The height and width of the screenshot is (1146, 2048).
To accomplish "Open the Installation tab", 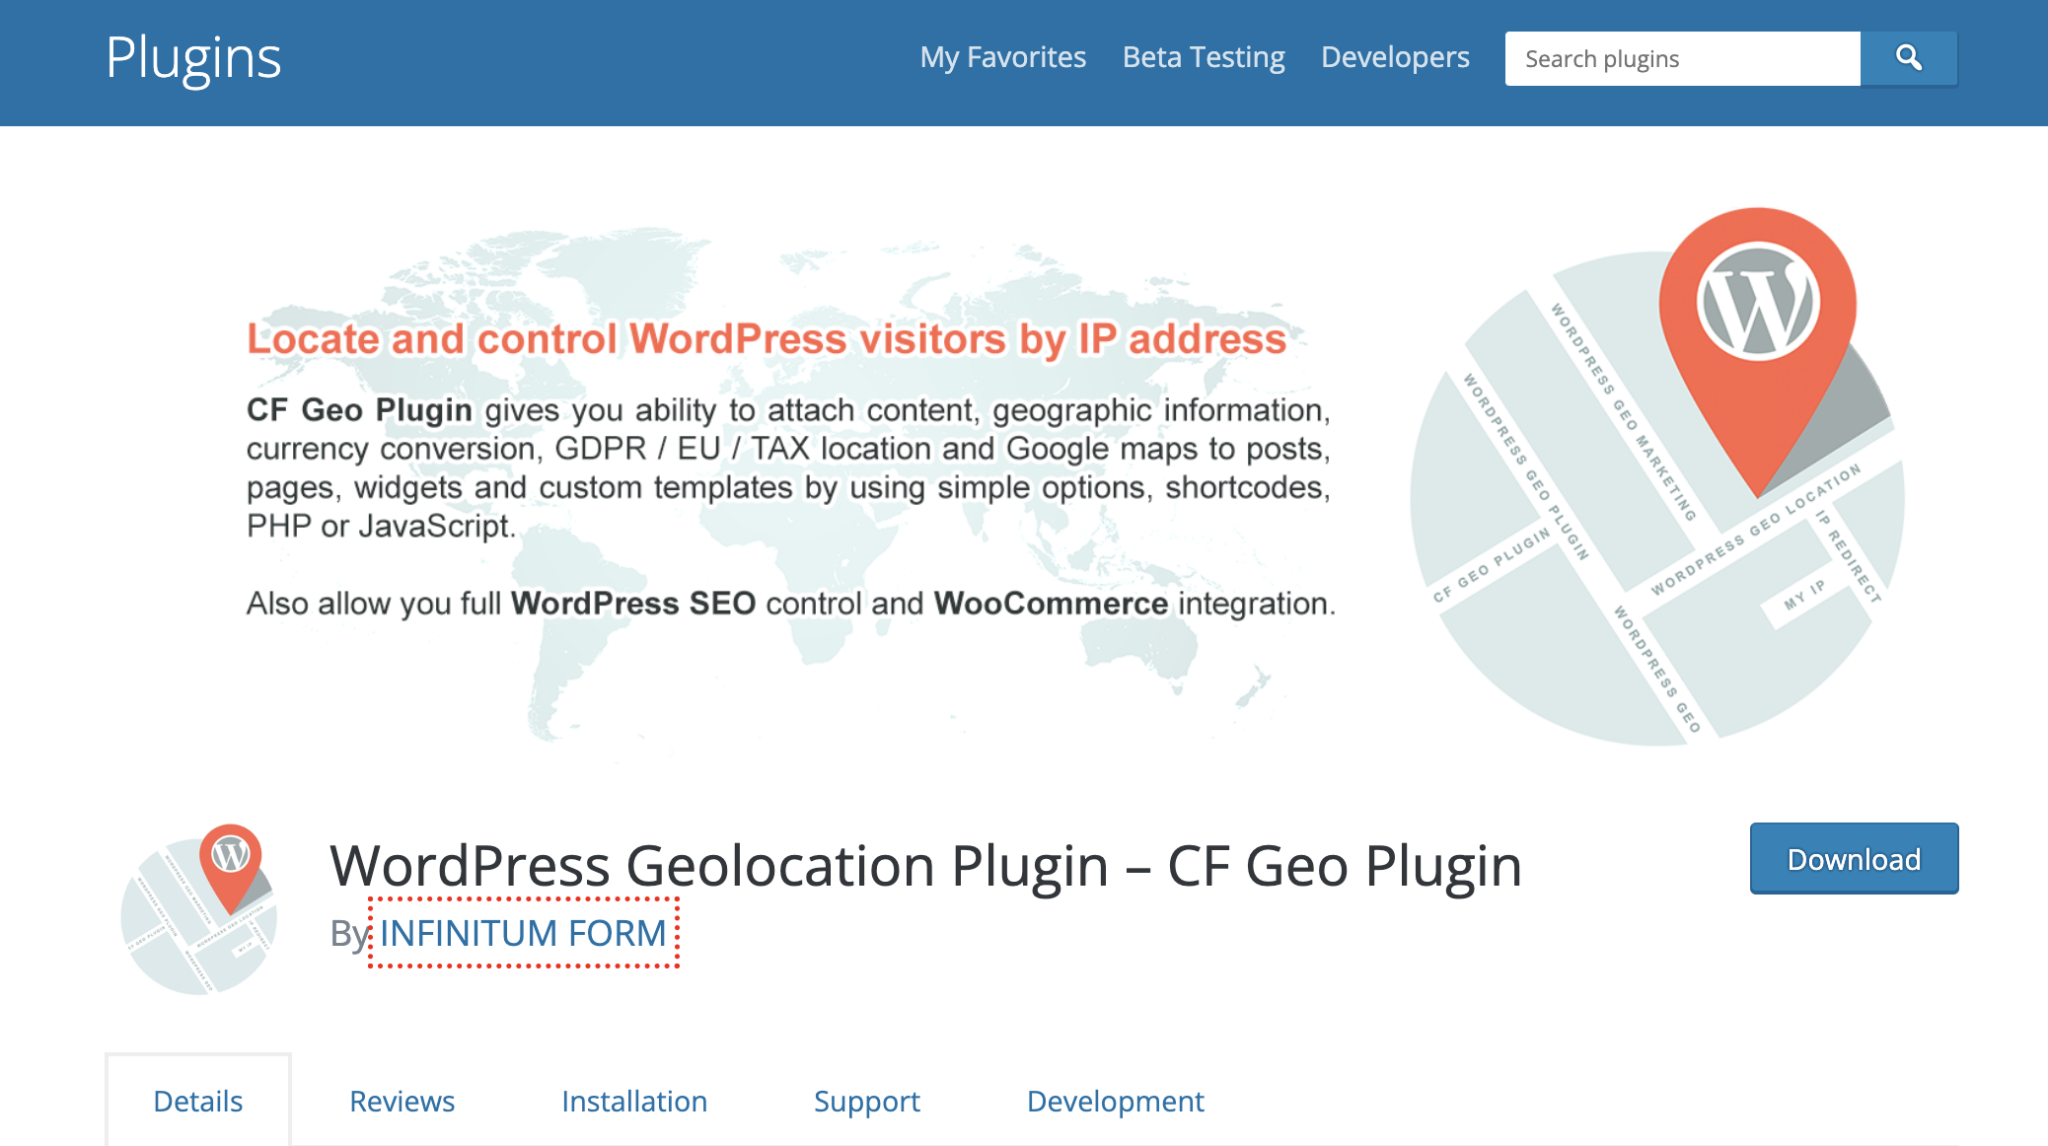I will 635,1101.
